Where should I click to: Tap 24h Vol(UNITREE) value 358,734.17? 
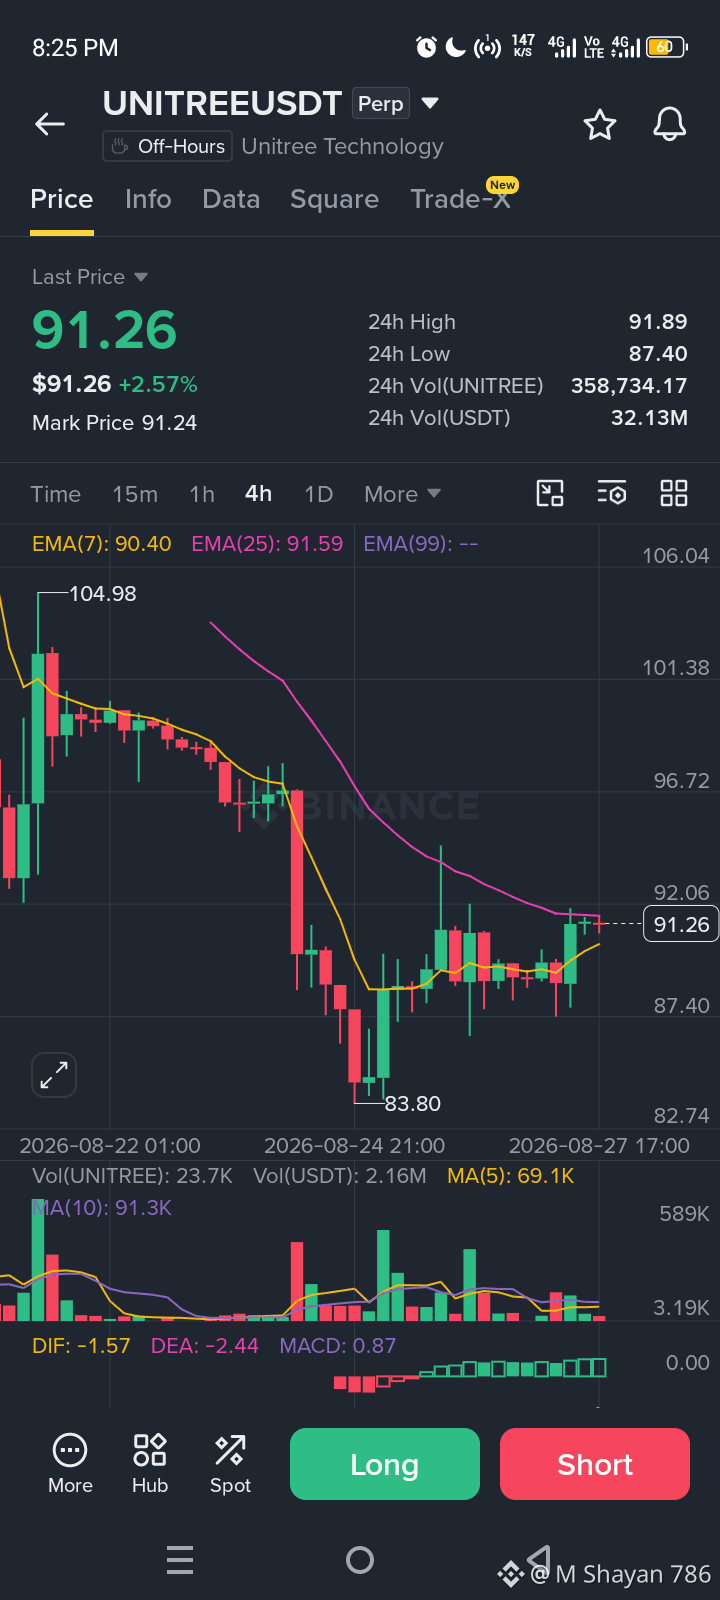point(629,386)
